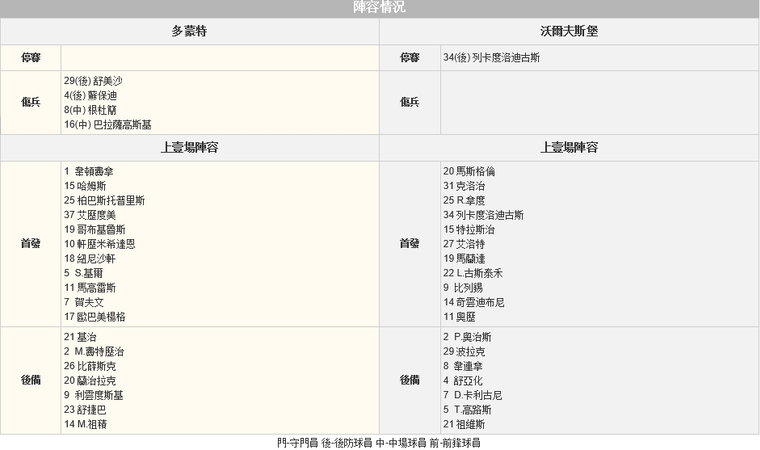This screenshot has width=760, height=450.
Task: Select injured player '4(後) 蘇保迪'
Action: (90, 96)
